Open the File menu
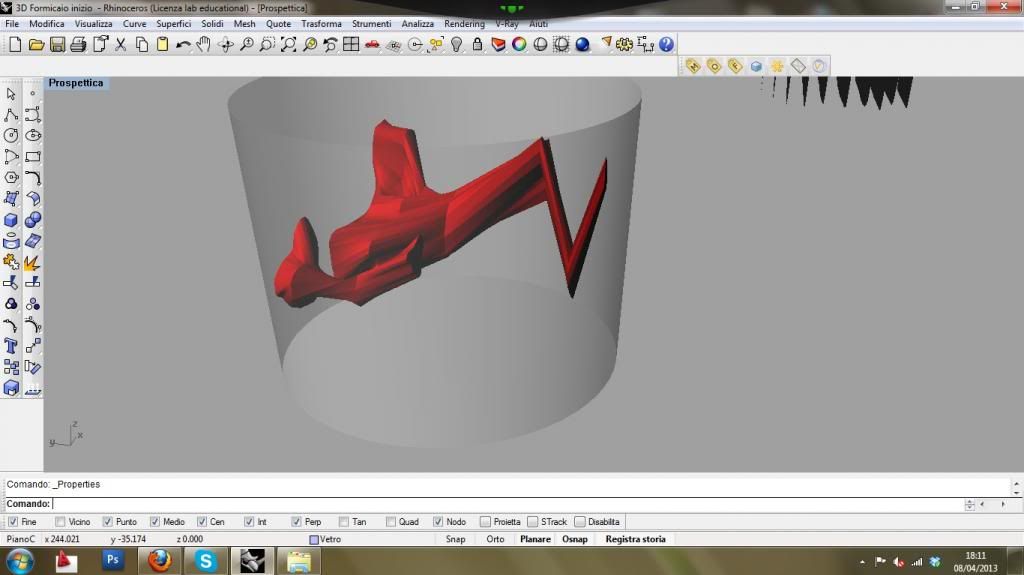The image size is (1024, 575). pyautogui.click(x=12, y=24)
